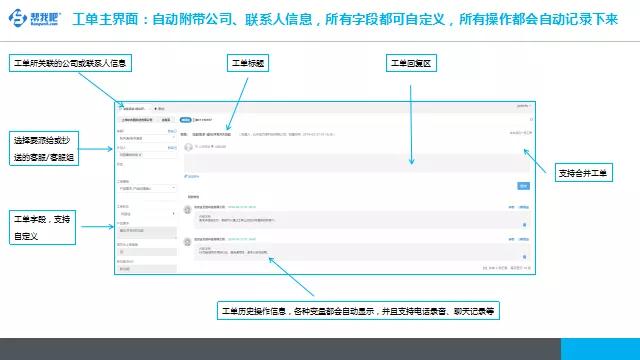Click the agent avatar above the reply box
This screenshot has width=640, height=360.
(188, 147)
